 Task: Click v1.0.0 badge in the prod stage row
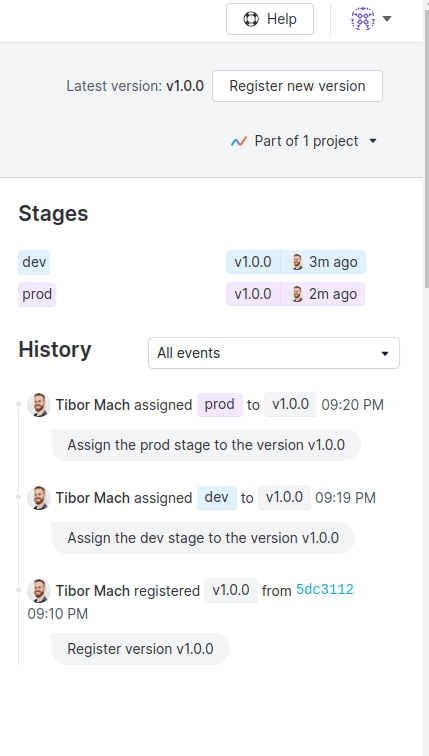253,294
